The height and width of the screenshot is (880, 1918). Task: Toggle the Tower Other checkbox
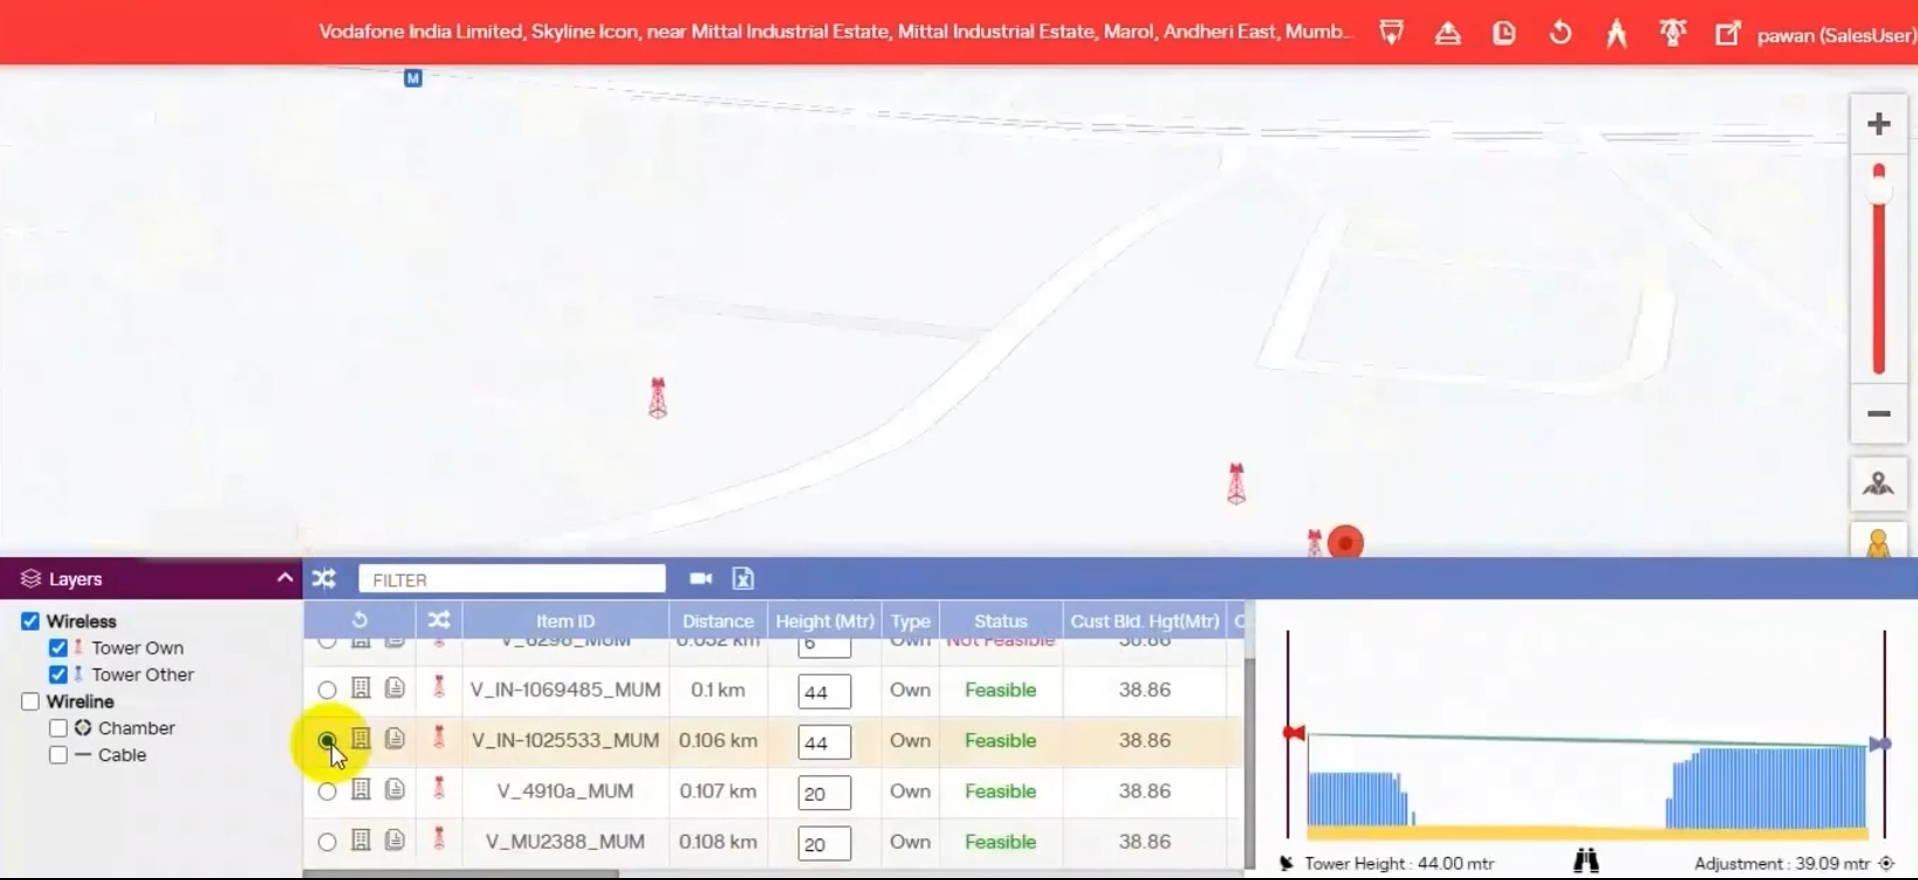[58, 675]
